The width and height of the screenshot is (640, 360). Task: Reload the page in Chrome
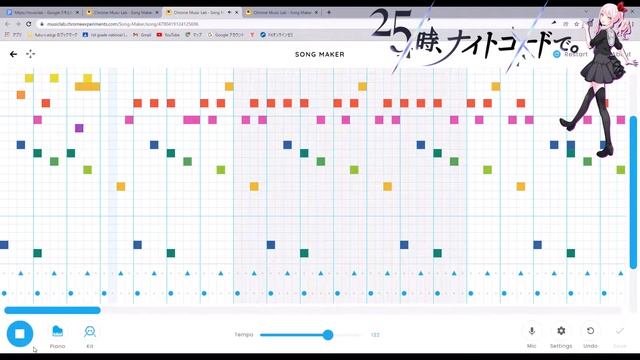pos(29,24)
